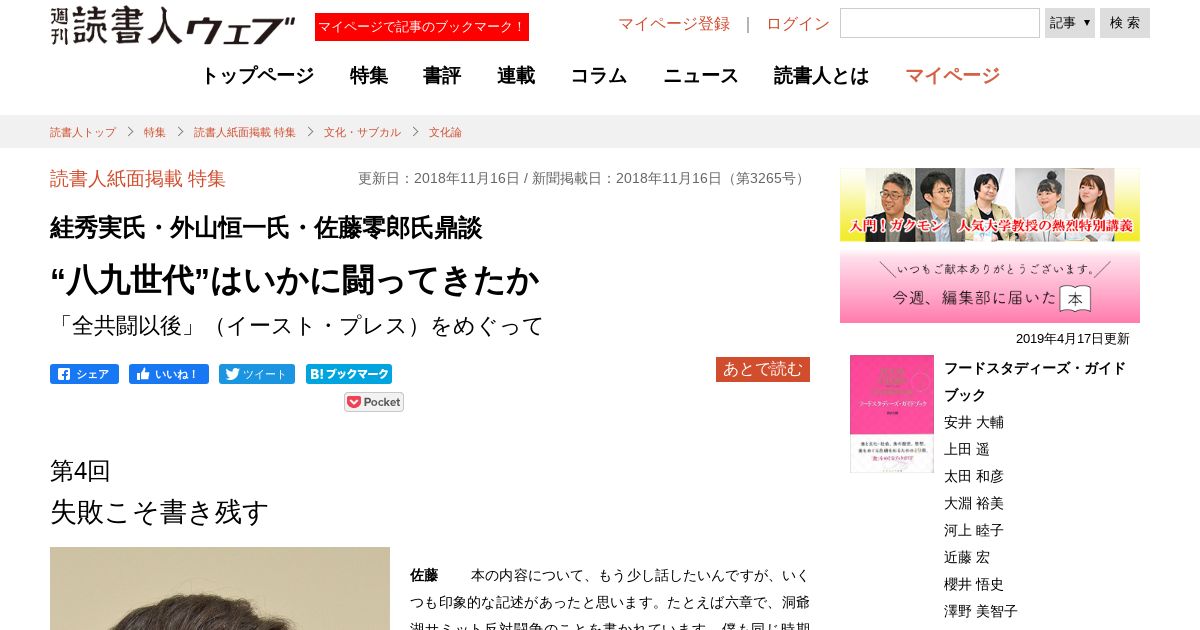1200x630 pixels.
Task: Open 連載 in main navigation
Action: point(516,75)
